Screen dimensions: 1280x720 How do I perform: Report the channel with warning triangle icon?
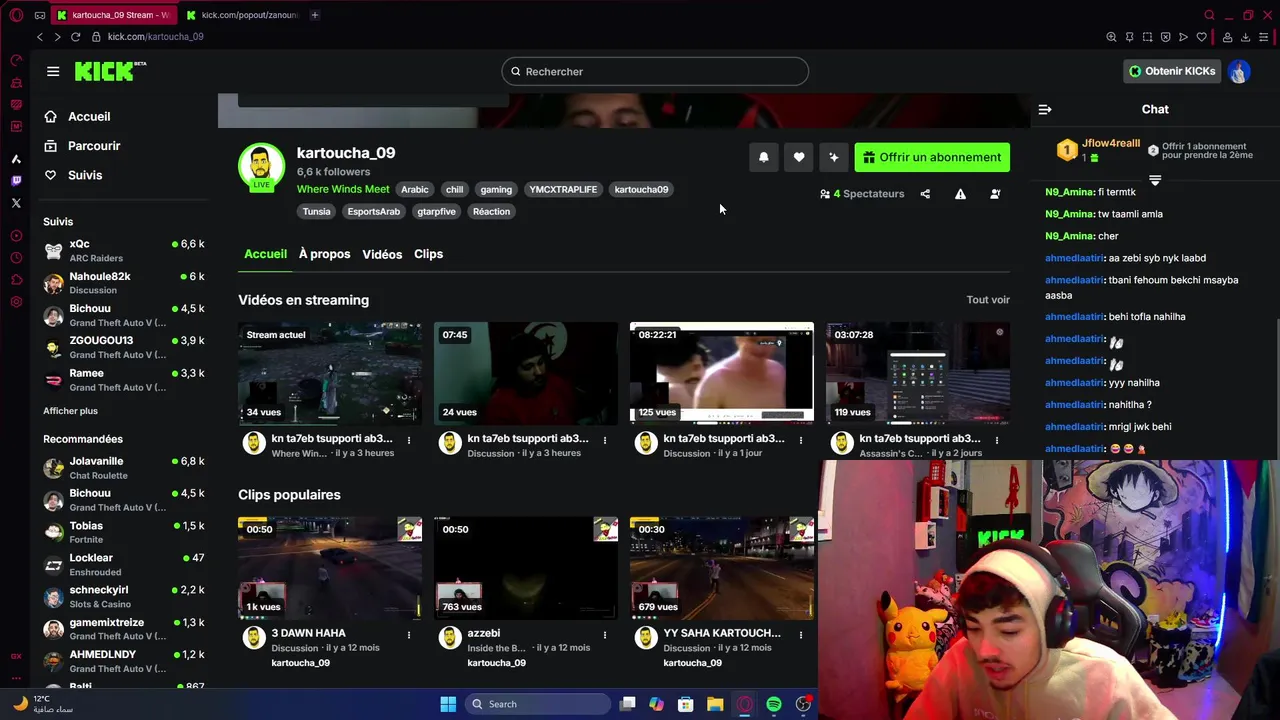tap(960, 194)
